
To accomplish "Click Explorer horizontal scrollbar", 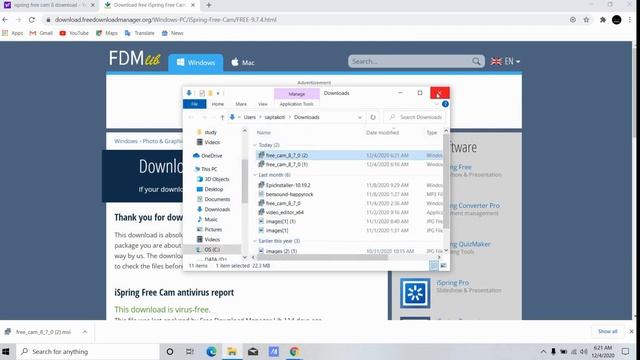I will coord(322,258).
